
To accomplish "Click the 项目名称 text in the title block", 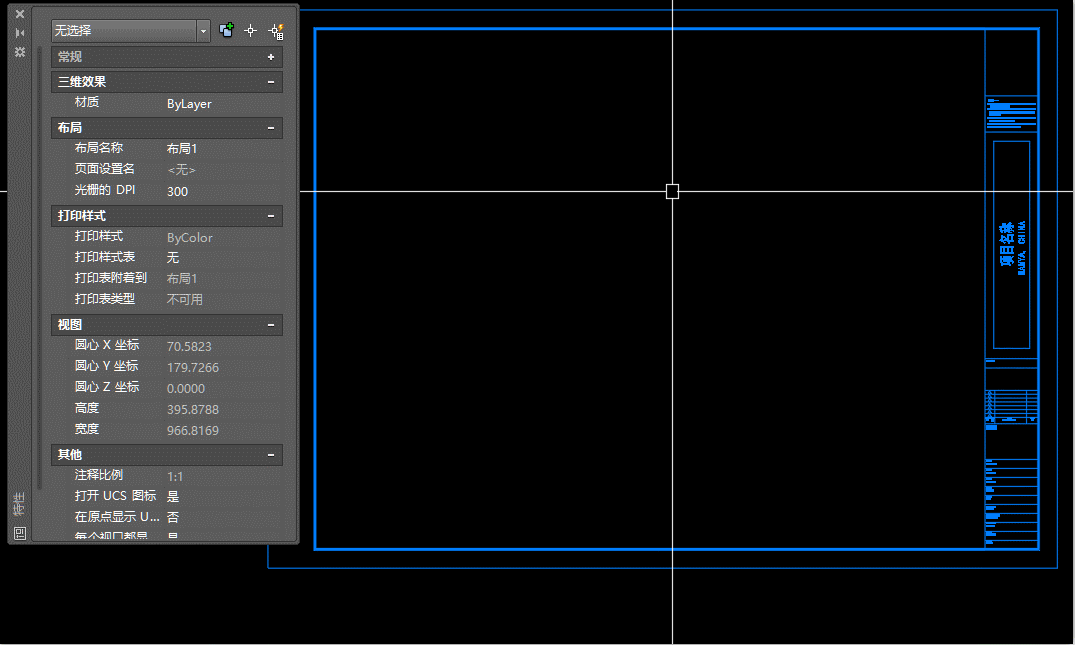I will [1006, 245].
